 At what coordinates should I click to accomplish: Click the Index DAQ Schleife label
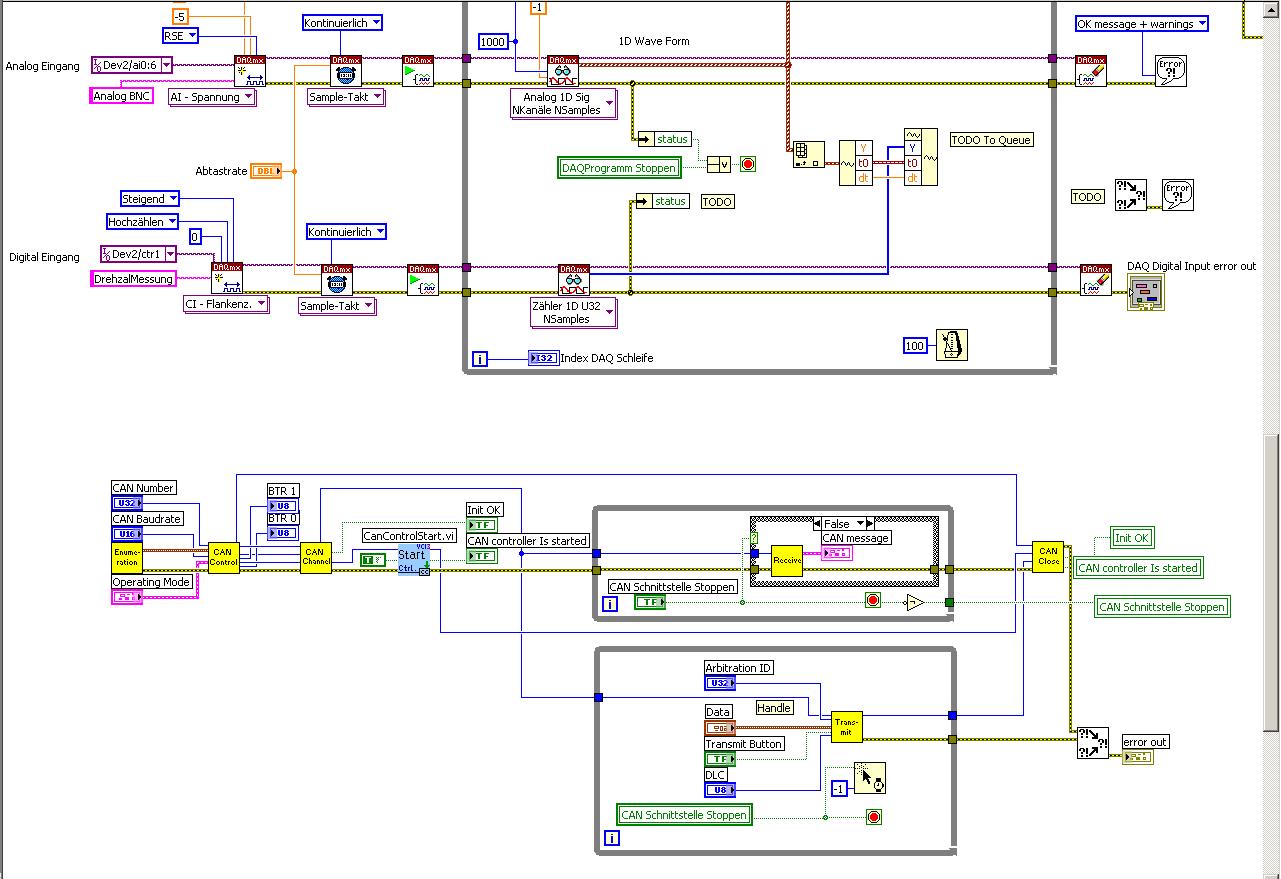coord(607,358)
